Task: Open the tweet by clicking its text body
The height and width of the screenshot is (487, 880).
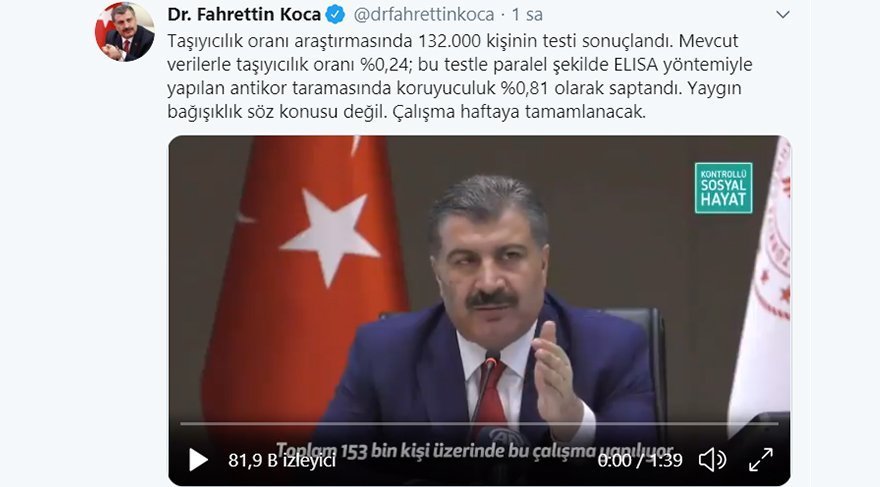Action: tap(460, 76)
